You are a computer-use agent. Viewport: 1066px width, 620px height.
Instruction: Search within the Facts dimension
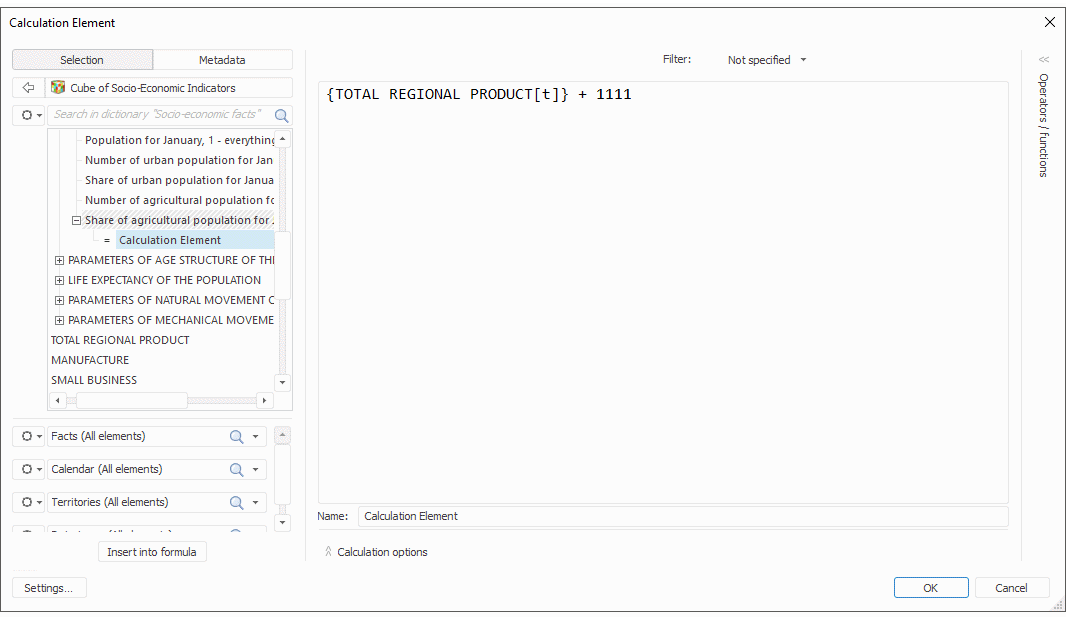236,436
